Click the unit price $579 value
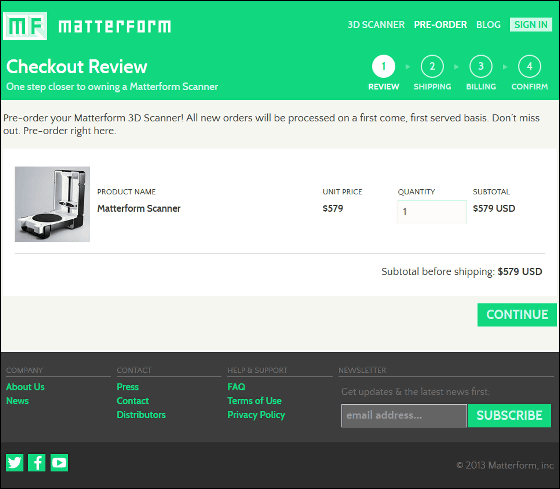 pos(333,209)
